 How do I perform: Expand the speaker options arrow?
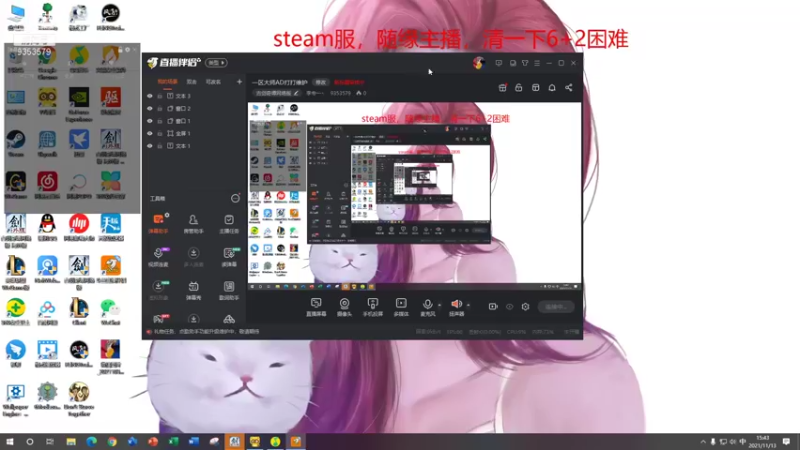tap(468, 305)
